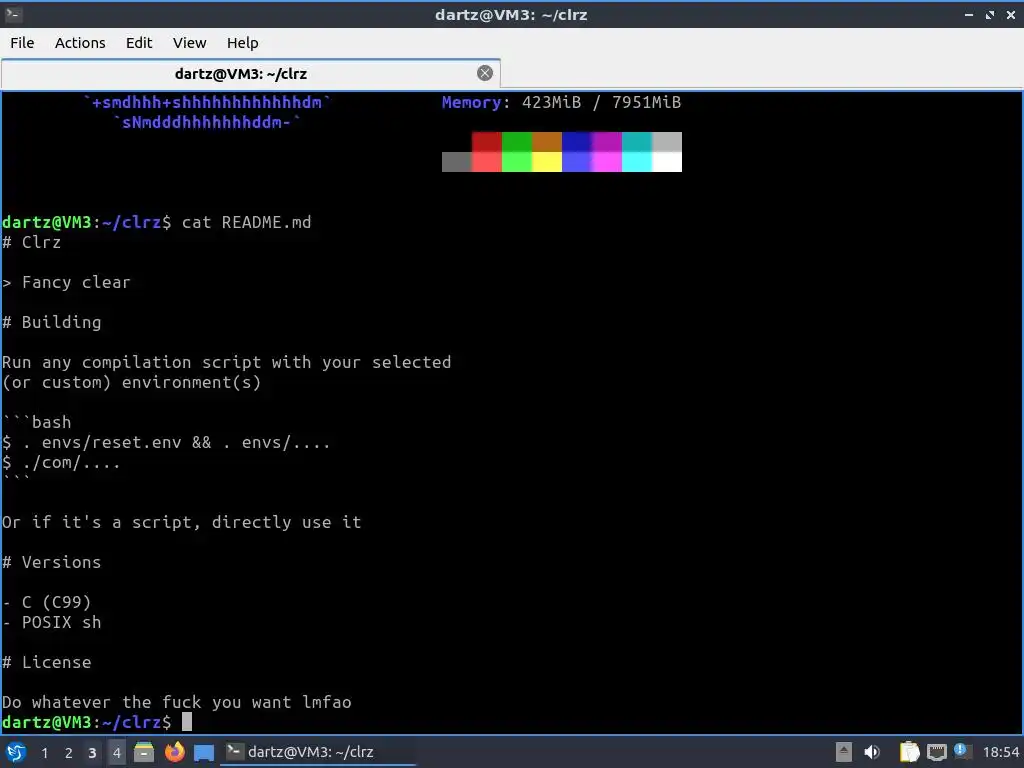Click the dark blue color block
Image resolution: width=1024 pixels, height=768 pixels.
pyautogui.click(x=577, y=142)
